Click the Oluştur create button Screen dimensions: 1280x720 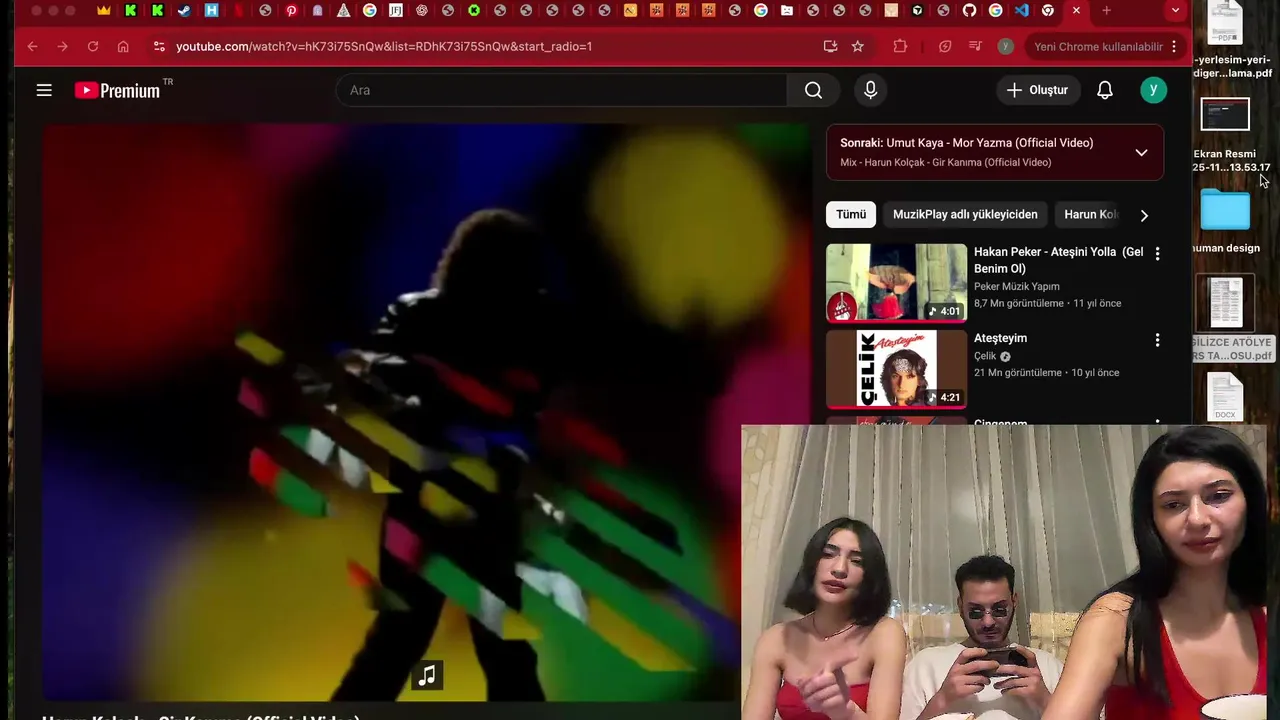(x=1038, y=90)
